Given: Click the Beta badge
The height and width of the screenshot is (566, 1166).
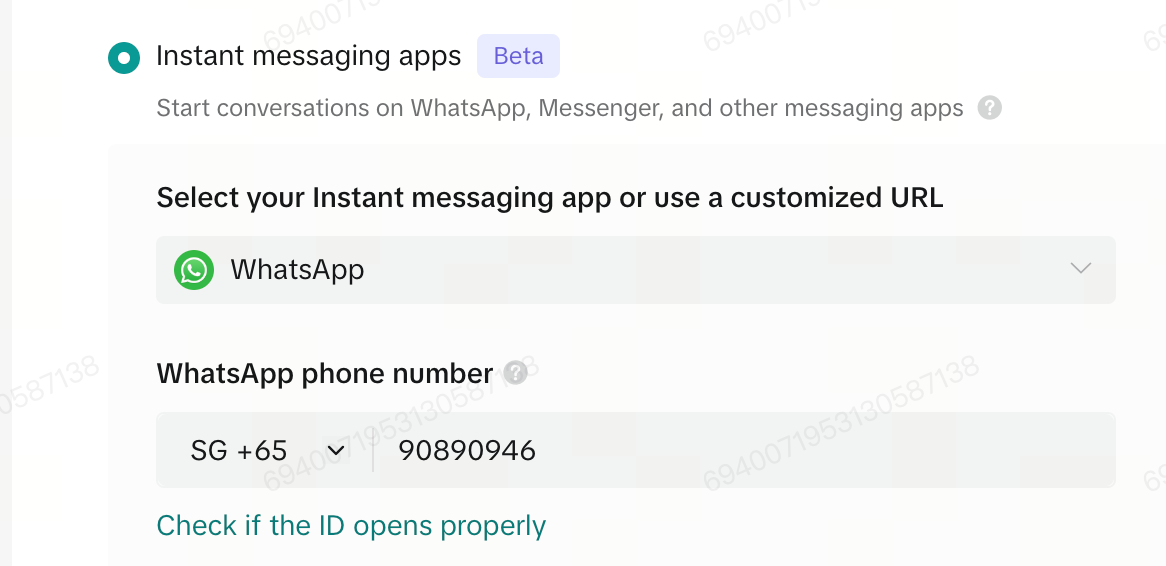Looking at the screenshot, I should coord(518,57).
